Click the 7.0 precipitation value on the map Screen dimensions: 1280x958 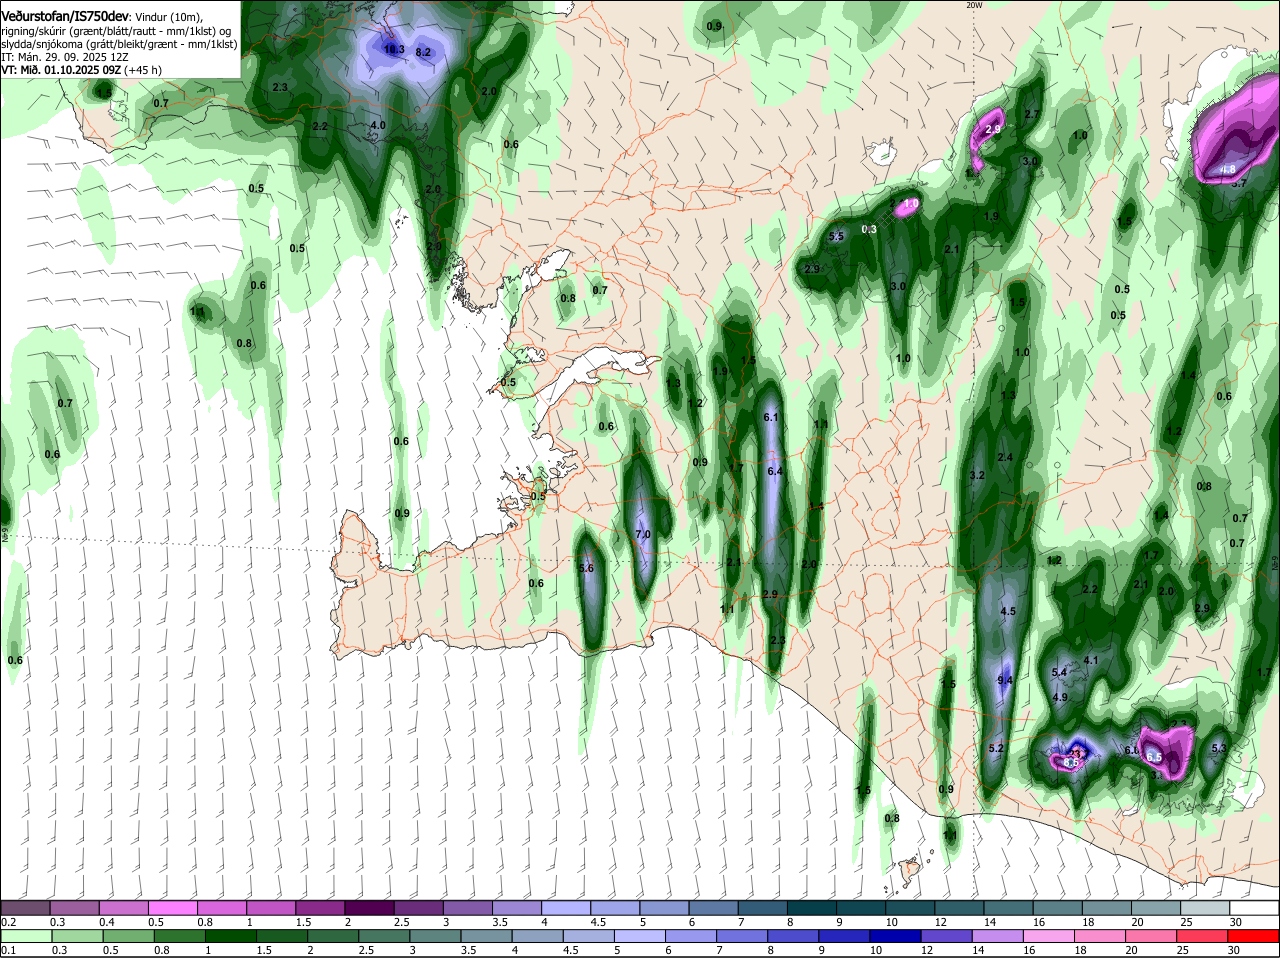click(643, 535)
